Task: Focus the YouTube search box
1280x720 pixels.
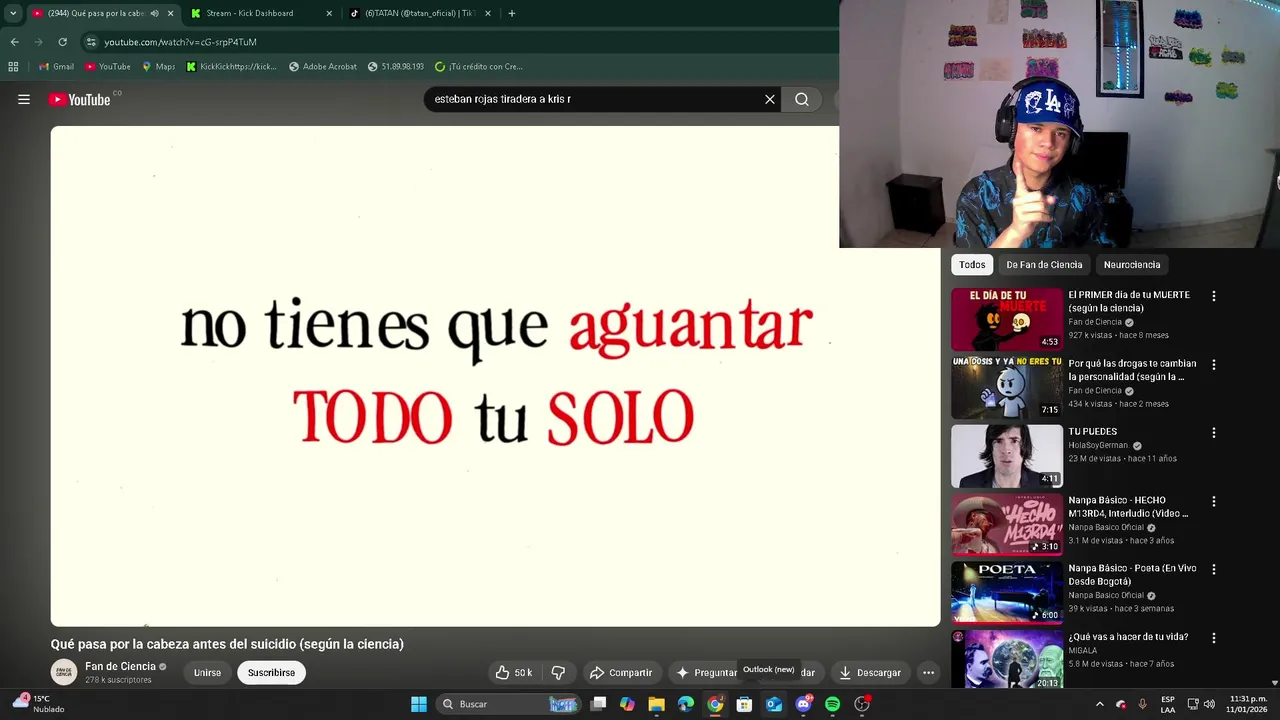Action: point(595,99)
